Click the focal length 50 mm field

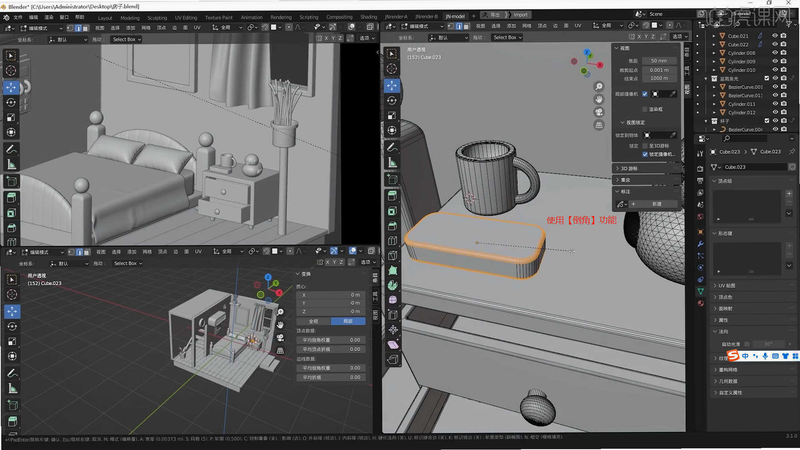(659, 61)
